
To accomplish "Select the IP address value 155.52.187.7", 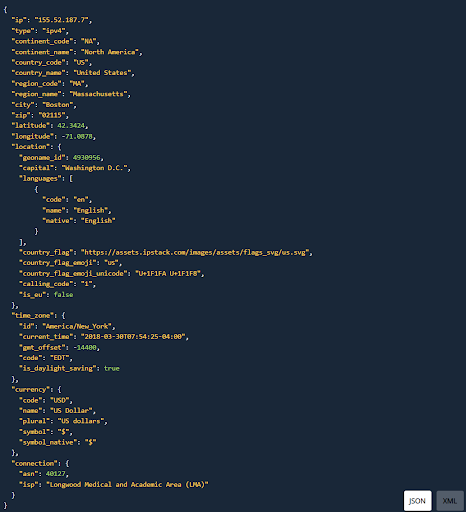I will pos(62,20).
